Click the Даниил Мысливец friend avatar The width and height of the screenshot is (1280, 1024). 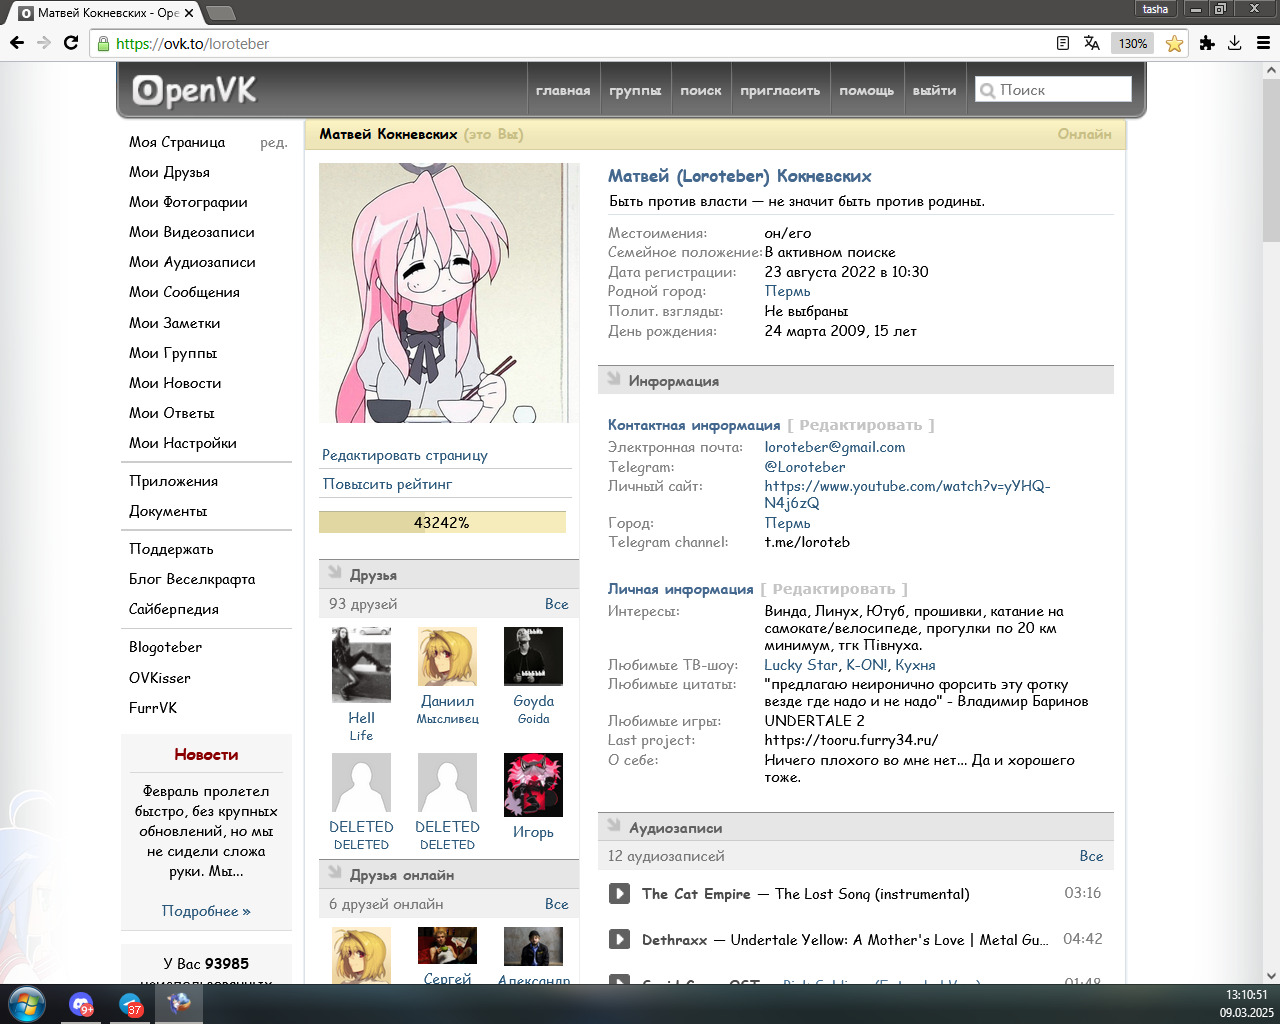pos(447,656)
